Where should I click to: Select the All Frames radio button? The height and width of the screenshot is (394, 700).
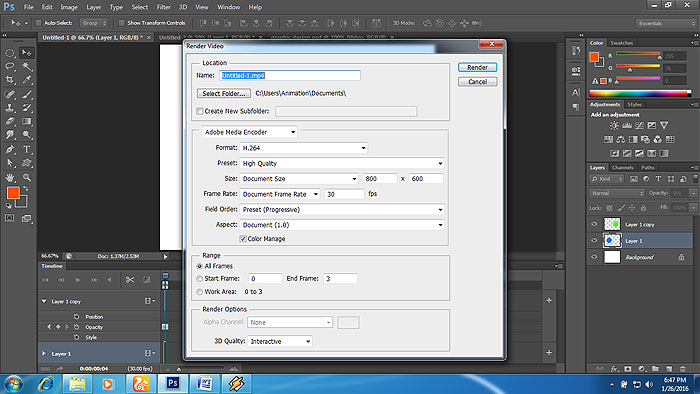click(x=200, y=266)
